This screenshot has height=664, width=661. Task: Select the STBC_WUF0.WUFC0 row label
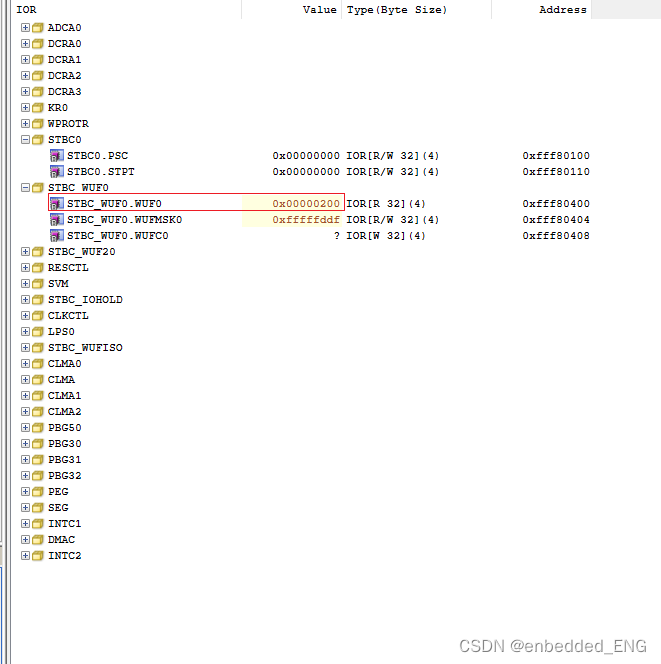118,236
